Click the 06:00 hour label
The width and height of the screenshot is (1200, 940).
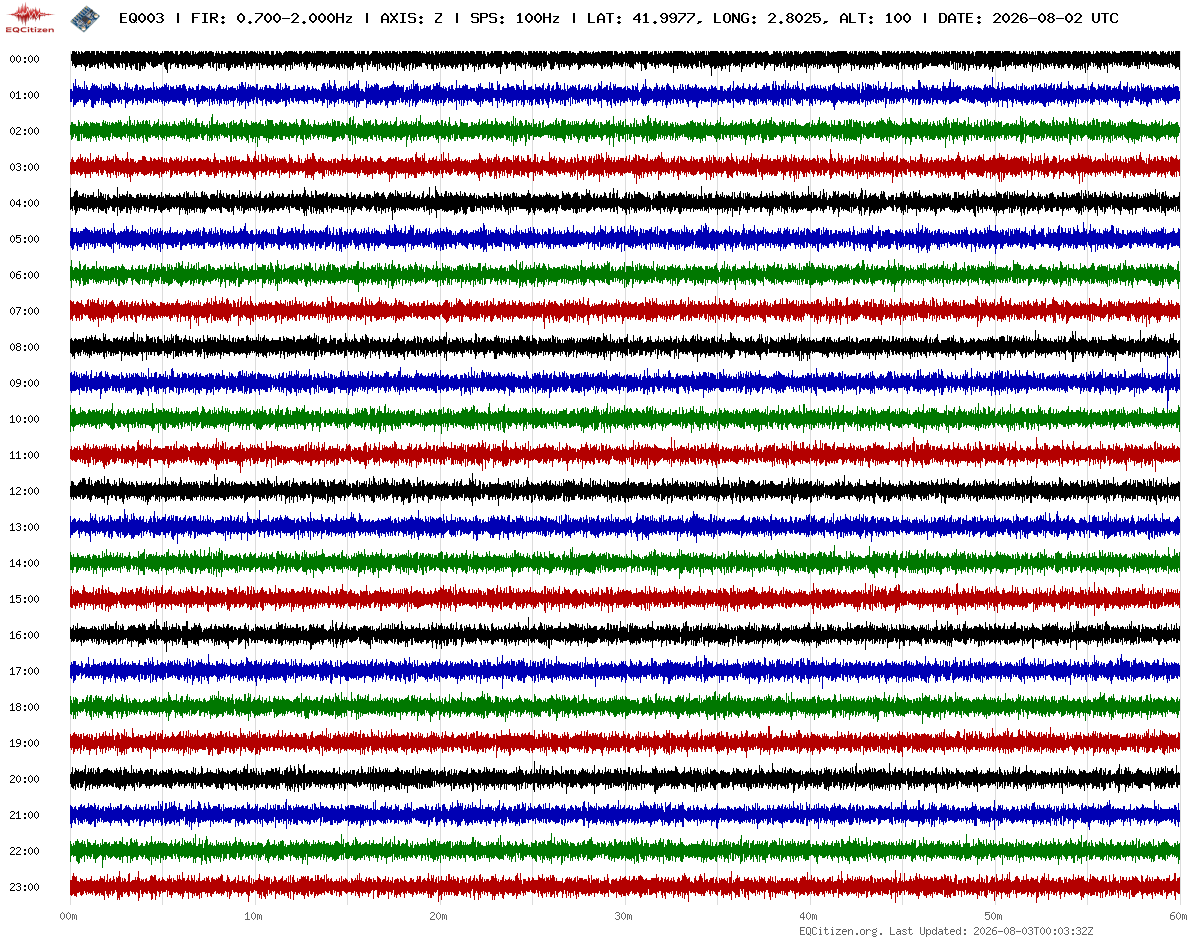[x=24, y=276]
